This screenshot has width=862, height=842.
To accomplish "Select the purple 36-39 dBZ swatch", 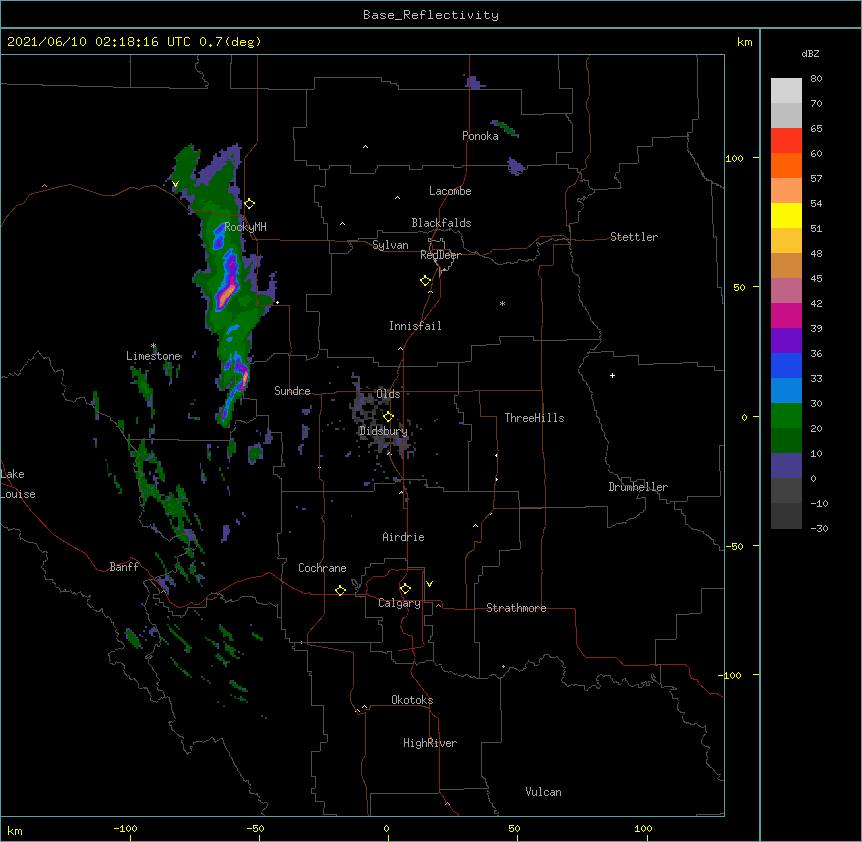I will [x=786, y=341].
